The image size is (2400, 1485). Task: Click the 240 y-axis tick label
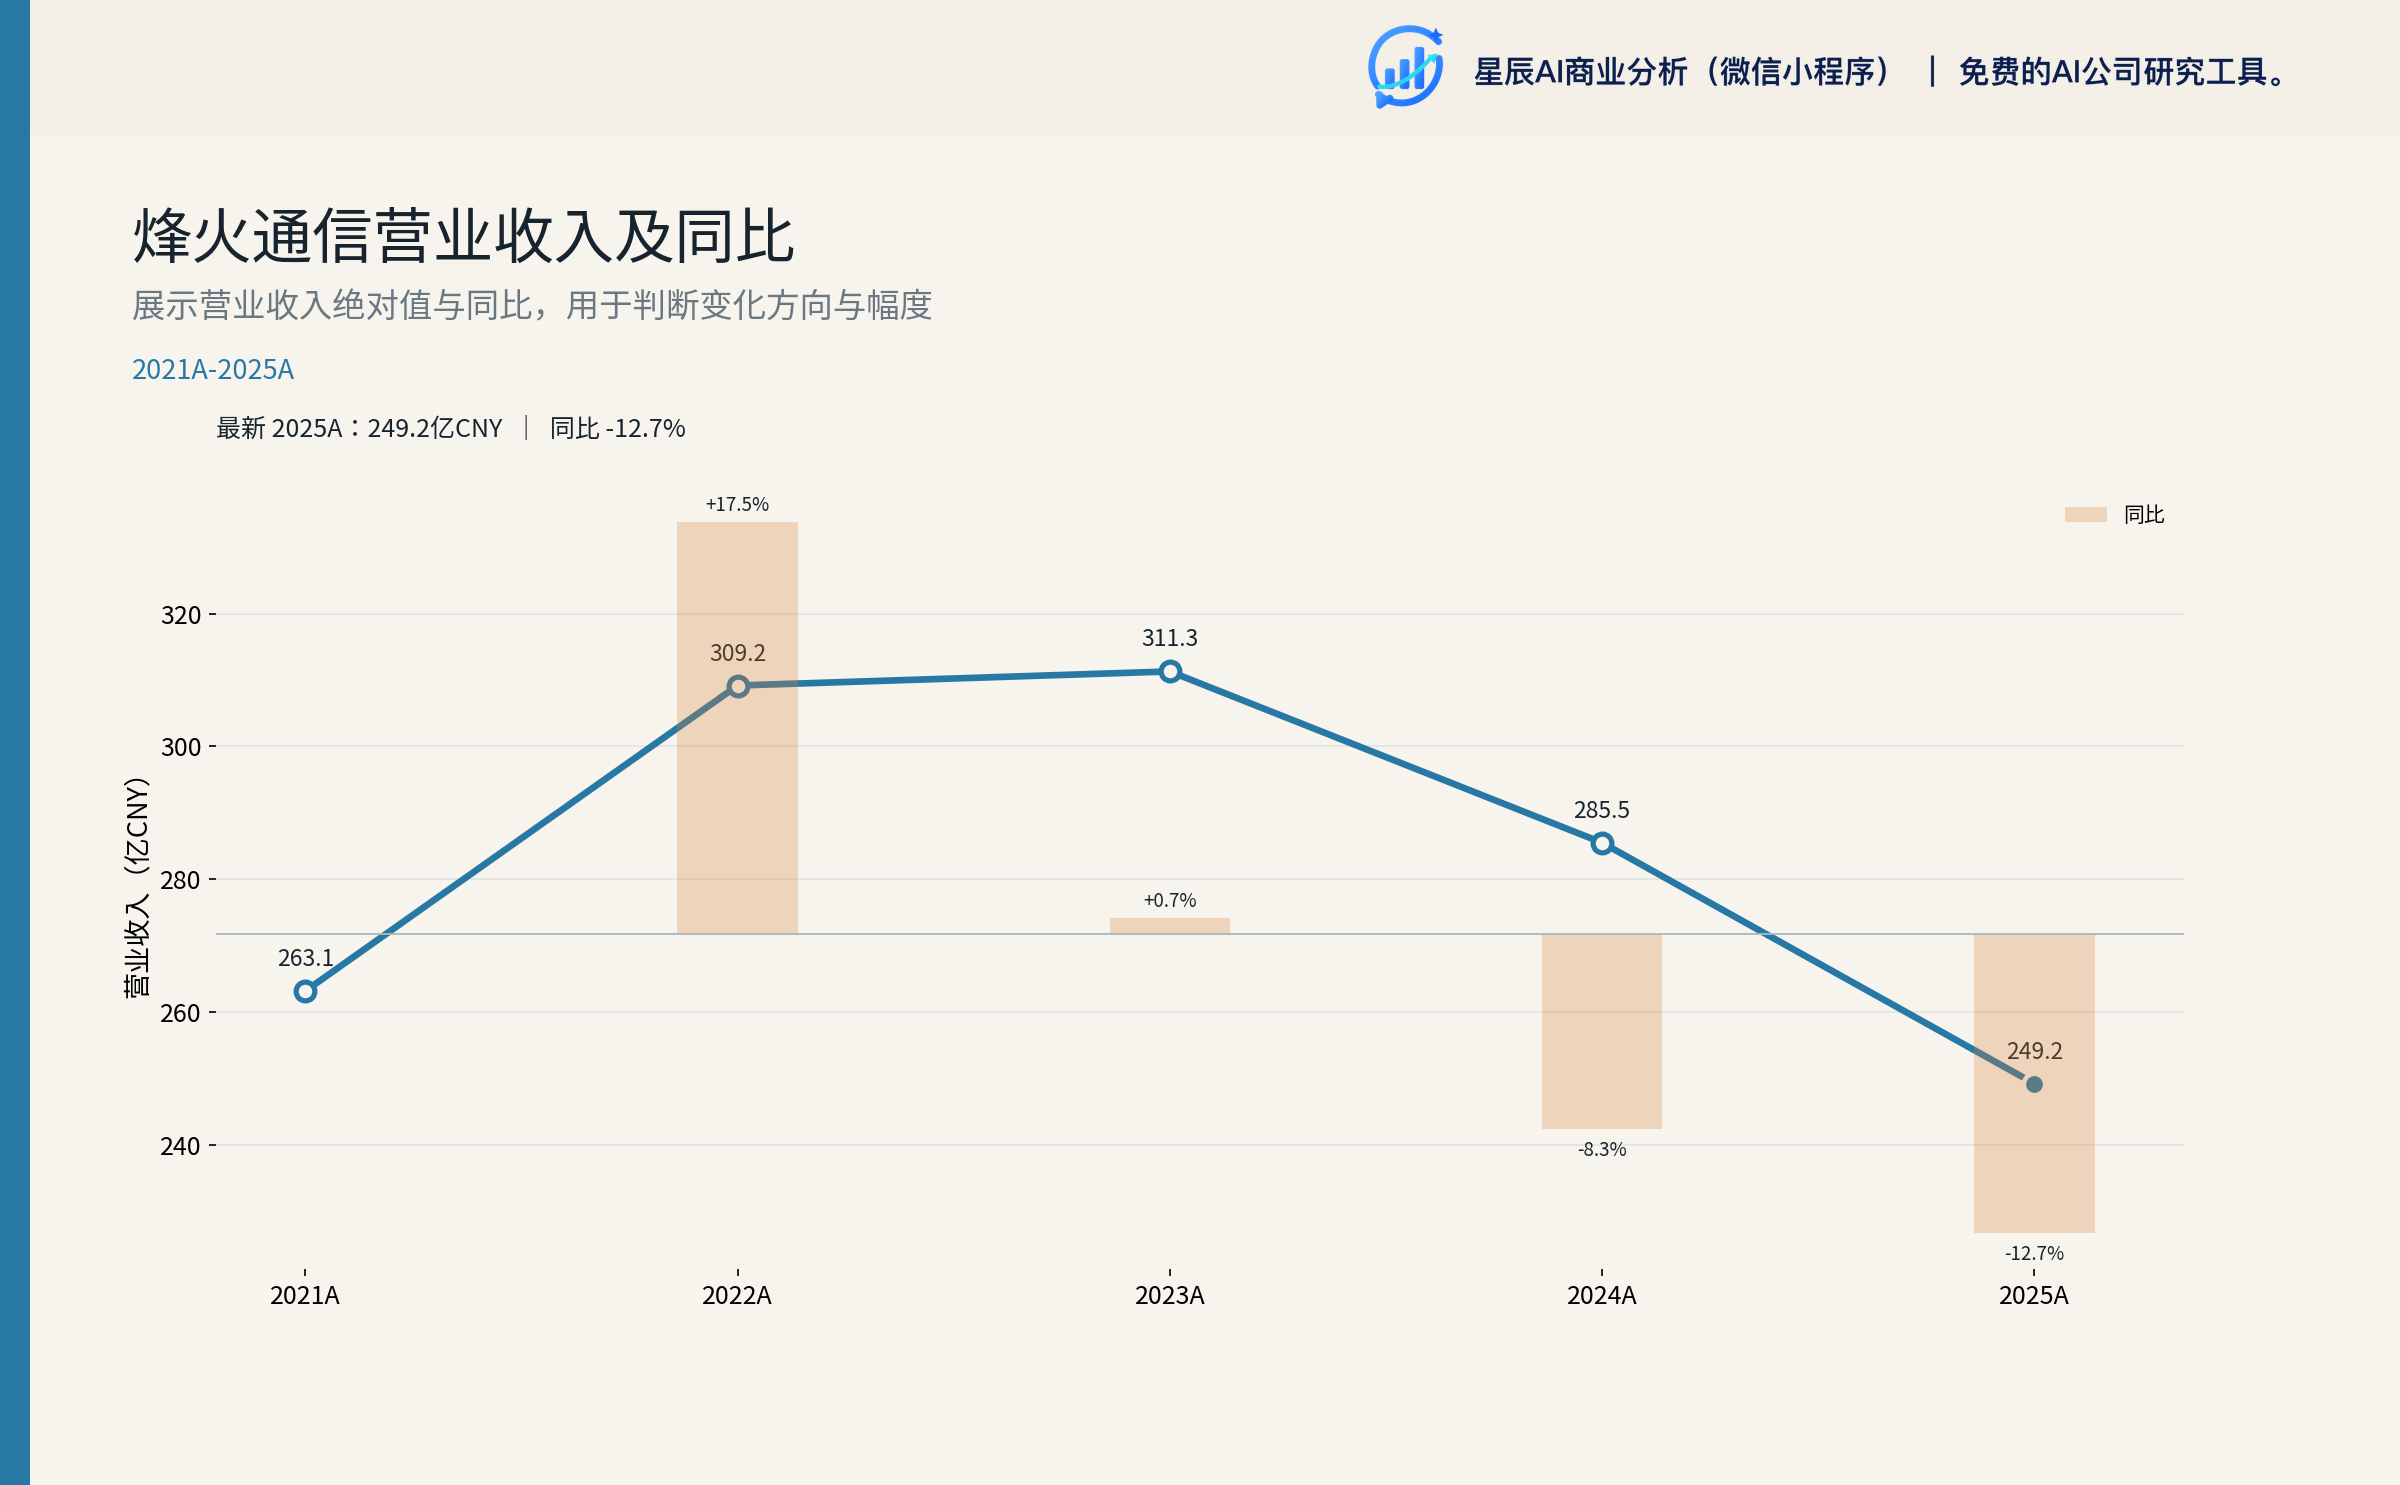pos(181,1146)
